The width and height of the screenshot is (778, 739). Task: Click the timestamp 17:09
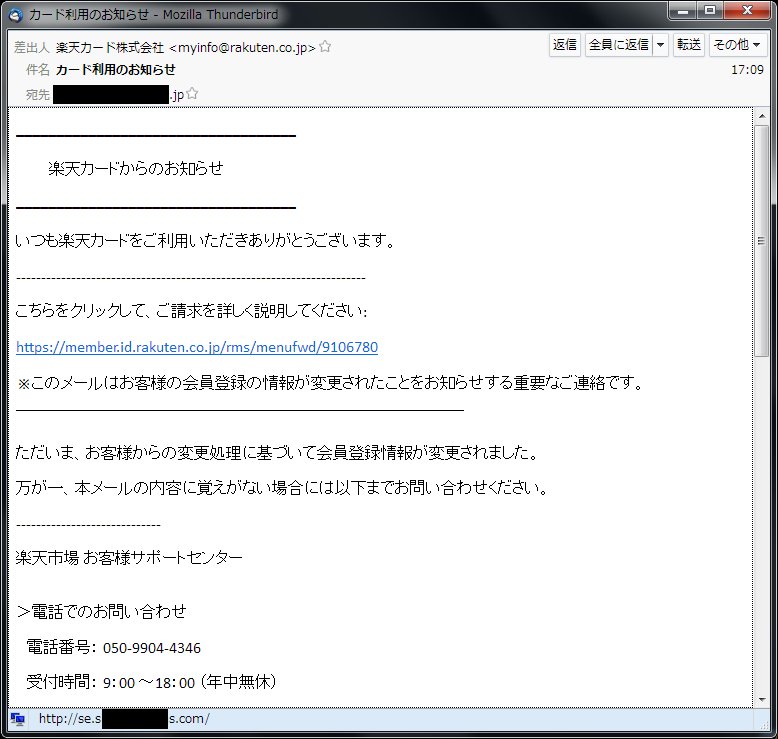[x=747, y=70]
